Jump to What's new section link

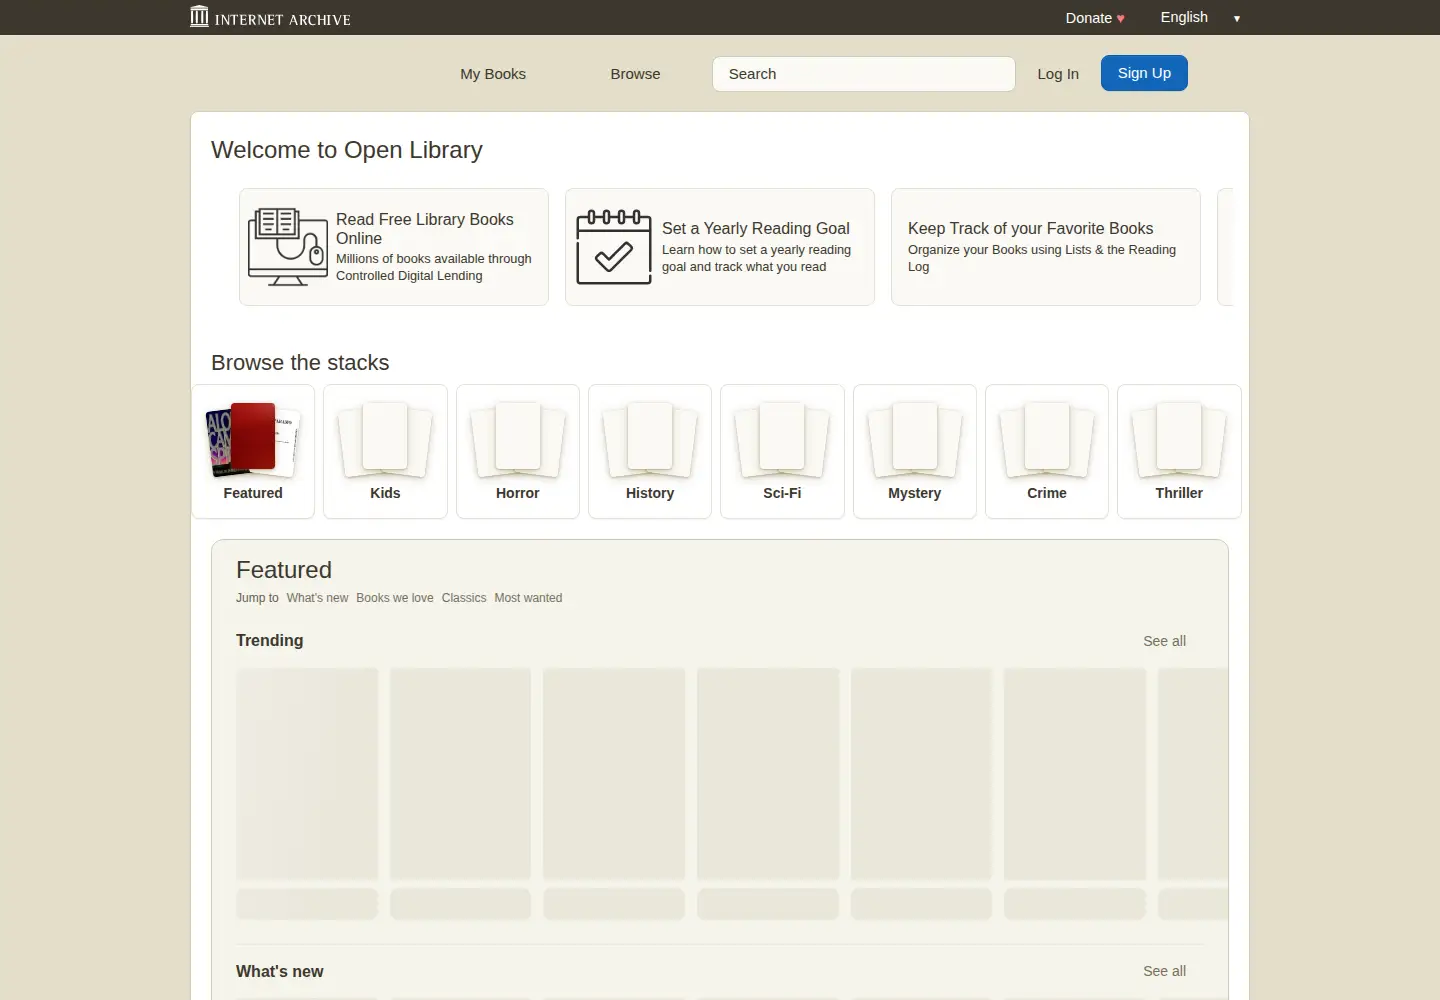pyautogui.click(x=317, y=598)
